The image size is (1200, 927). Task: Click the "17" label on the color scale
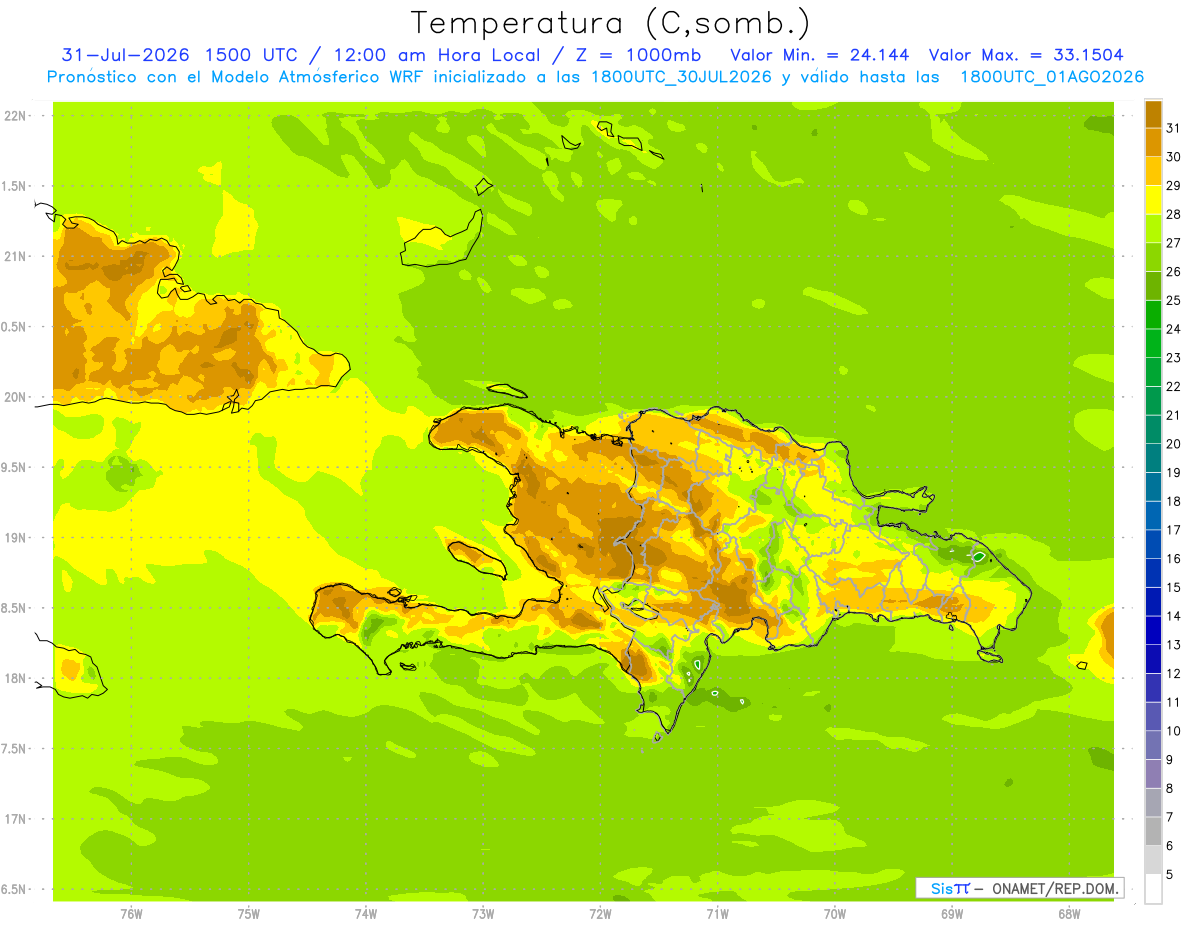point(1174,530)
